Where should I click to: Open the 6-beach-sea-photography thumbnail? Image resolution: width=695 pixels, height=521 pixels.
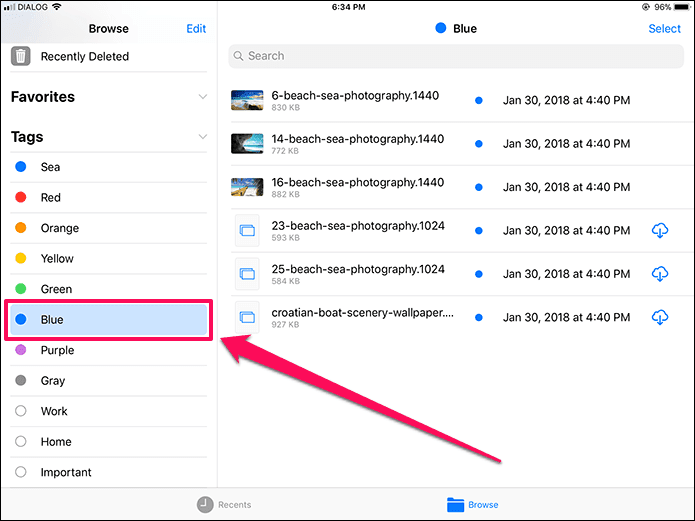pyautogui.click(x=247, y=100)
